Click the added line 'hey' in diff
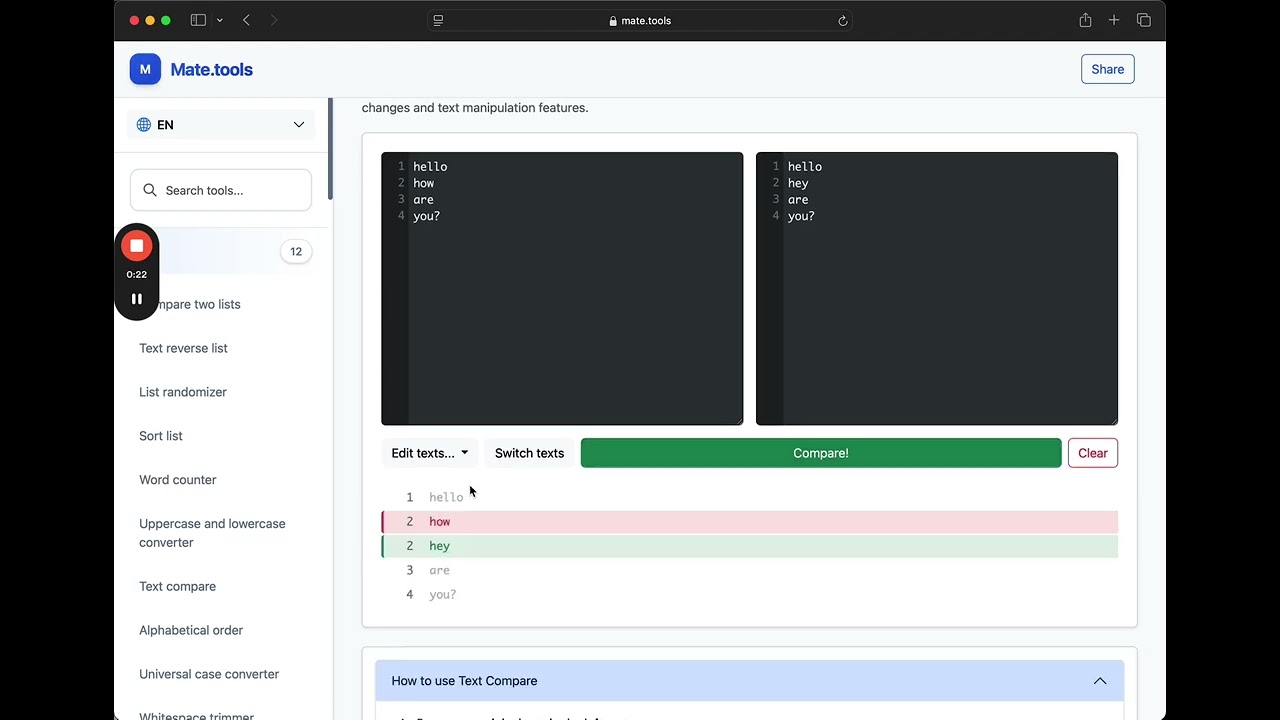Screen dimensions: 1280x720 coord(750,546)
